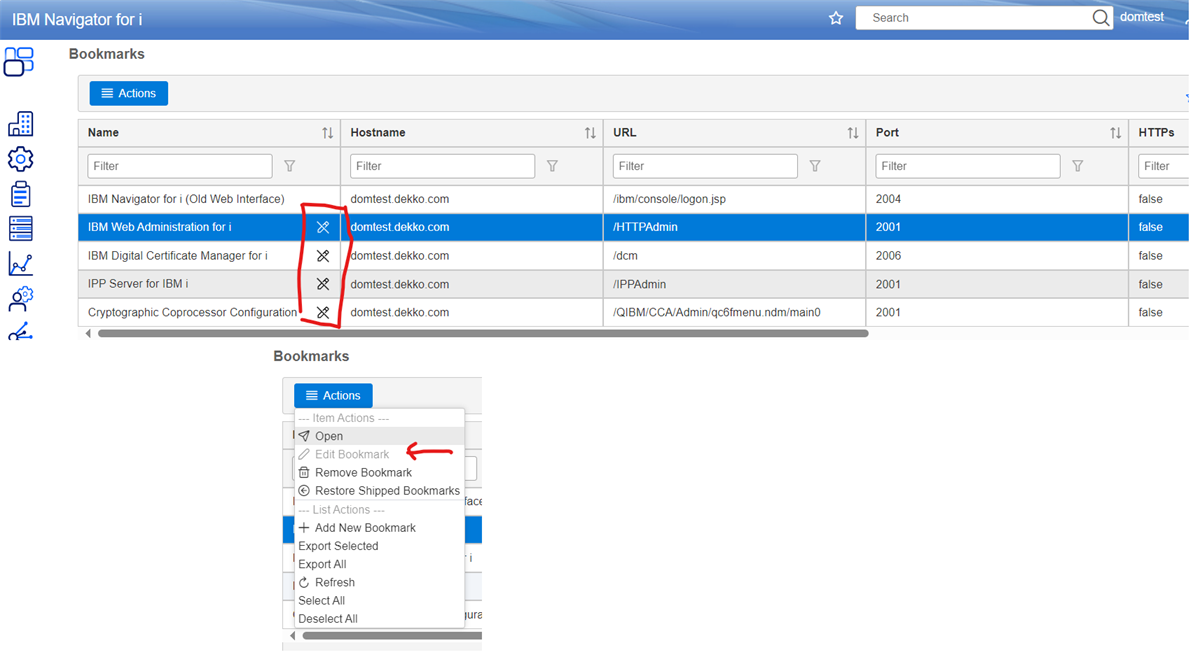Click the line chart sidebar icon
The image size is (1200, 664).
20,264
